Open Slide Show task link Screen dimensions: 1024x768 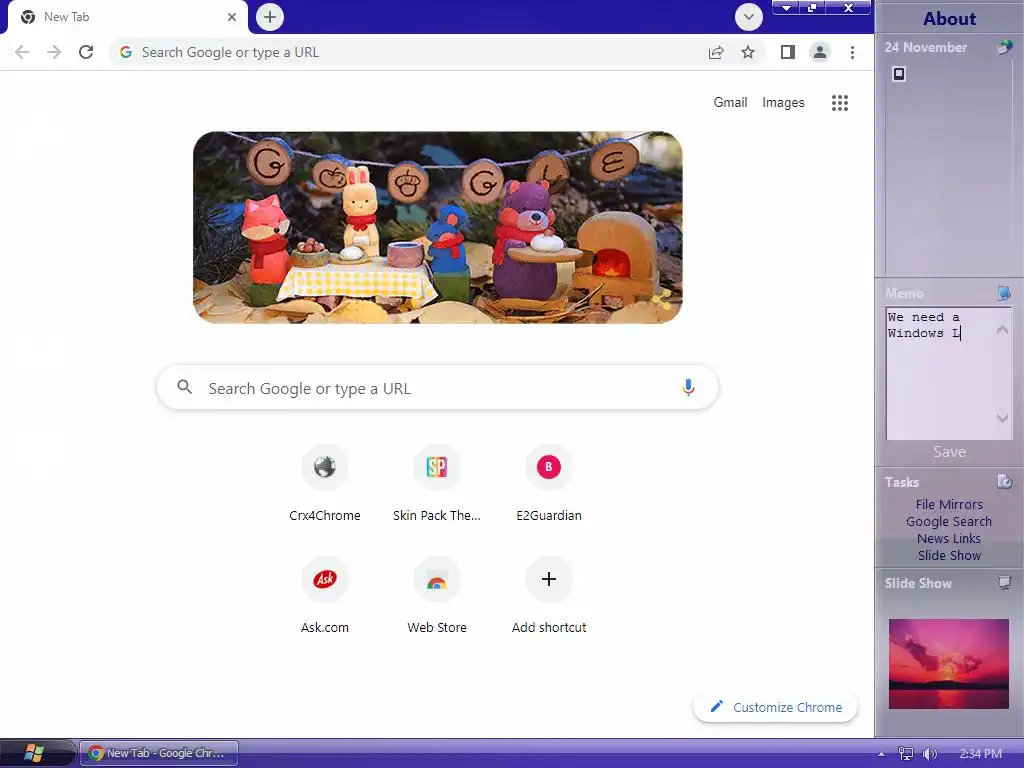(949, 555)
